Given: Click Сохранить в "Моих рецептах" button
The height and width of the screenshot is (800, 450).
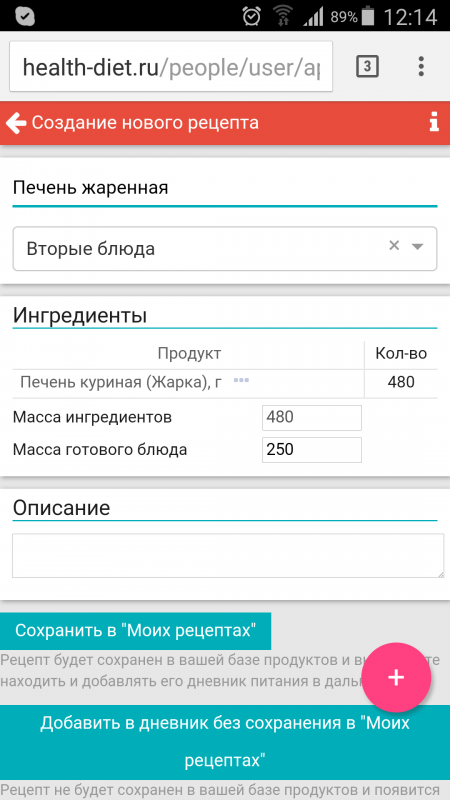Looking at the screenshot, I should pyautogui.click(x=135, y=631).
